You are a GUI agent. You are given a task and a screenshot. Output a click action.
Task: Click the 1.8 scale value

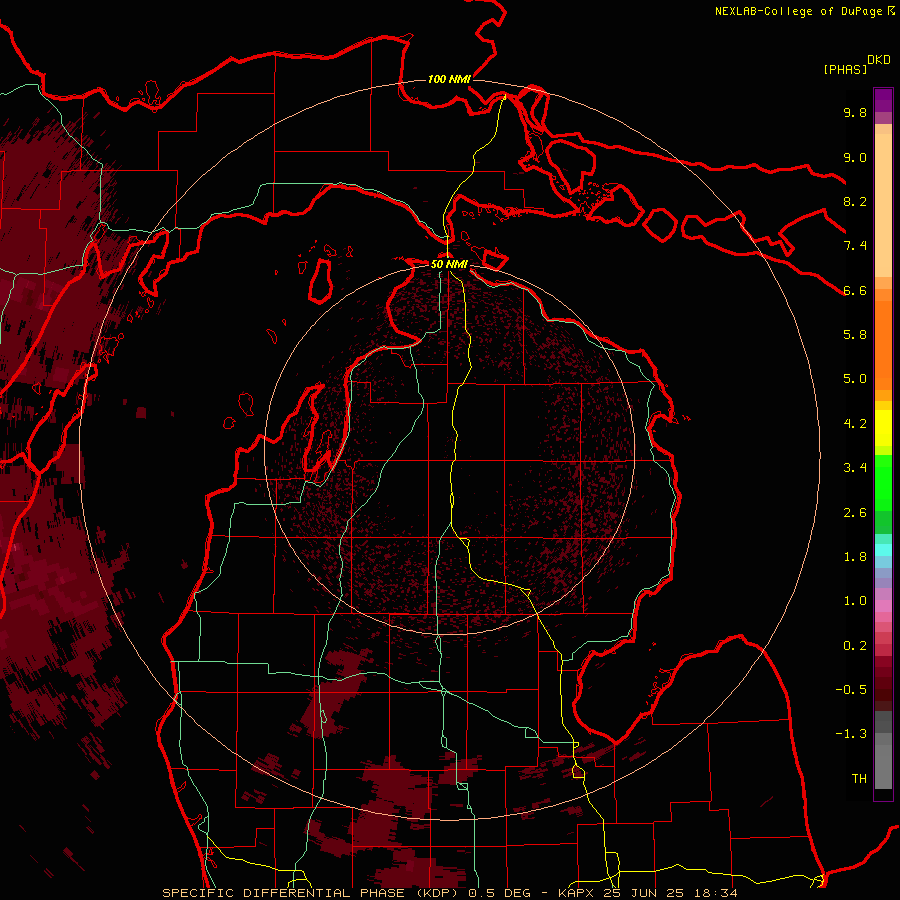coord(855,557)
